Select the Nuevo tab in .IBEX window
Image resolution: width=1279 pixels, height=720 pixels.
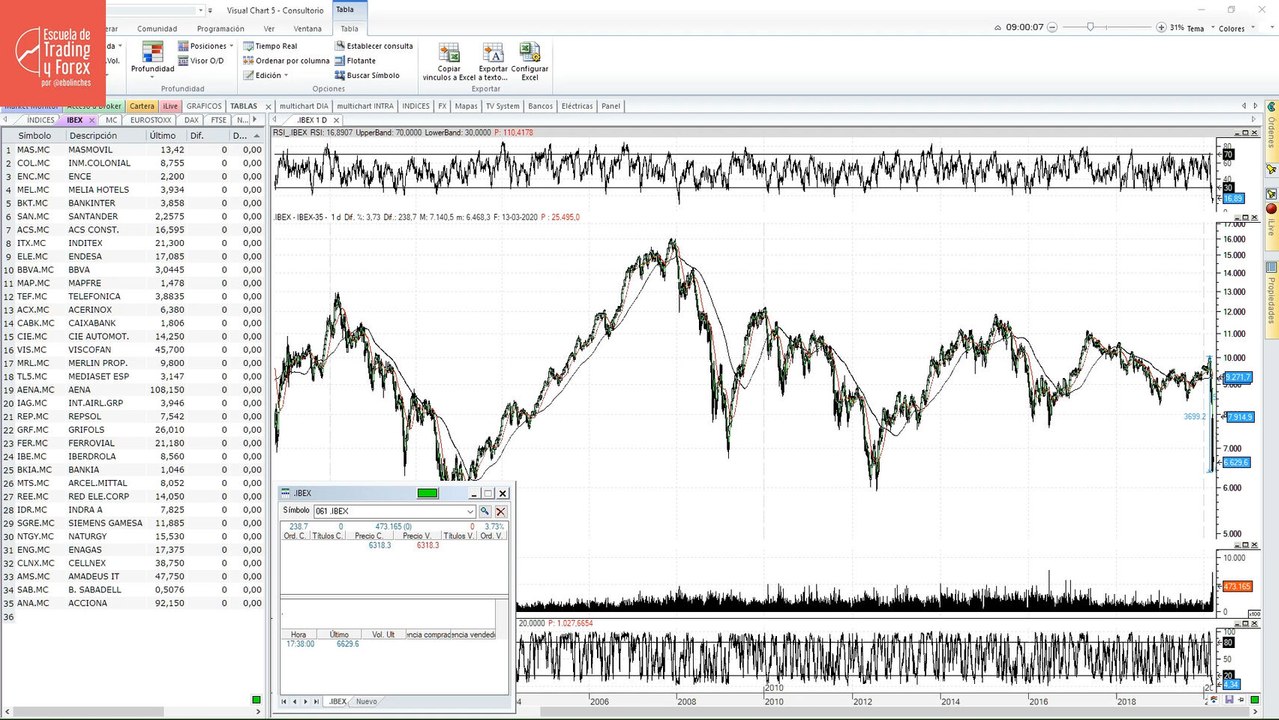click(x=367, y=702)
